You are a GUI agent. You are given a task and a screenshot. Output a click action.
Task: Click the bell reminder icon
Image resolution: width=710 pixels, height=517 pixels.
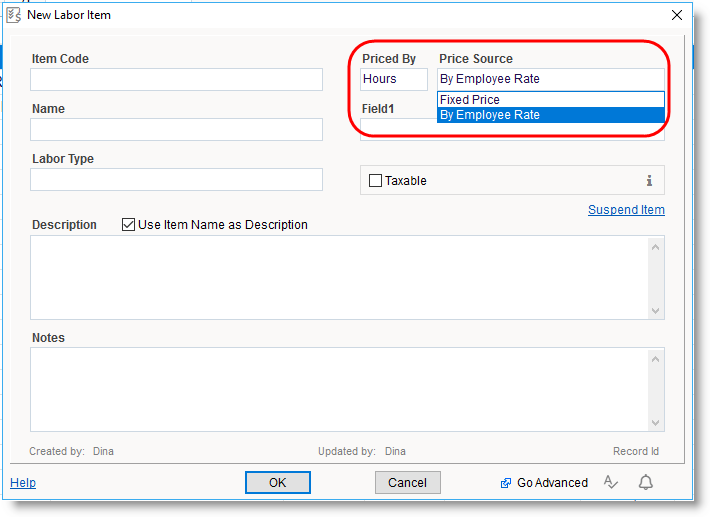(x=646, y=483)
